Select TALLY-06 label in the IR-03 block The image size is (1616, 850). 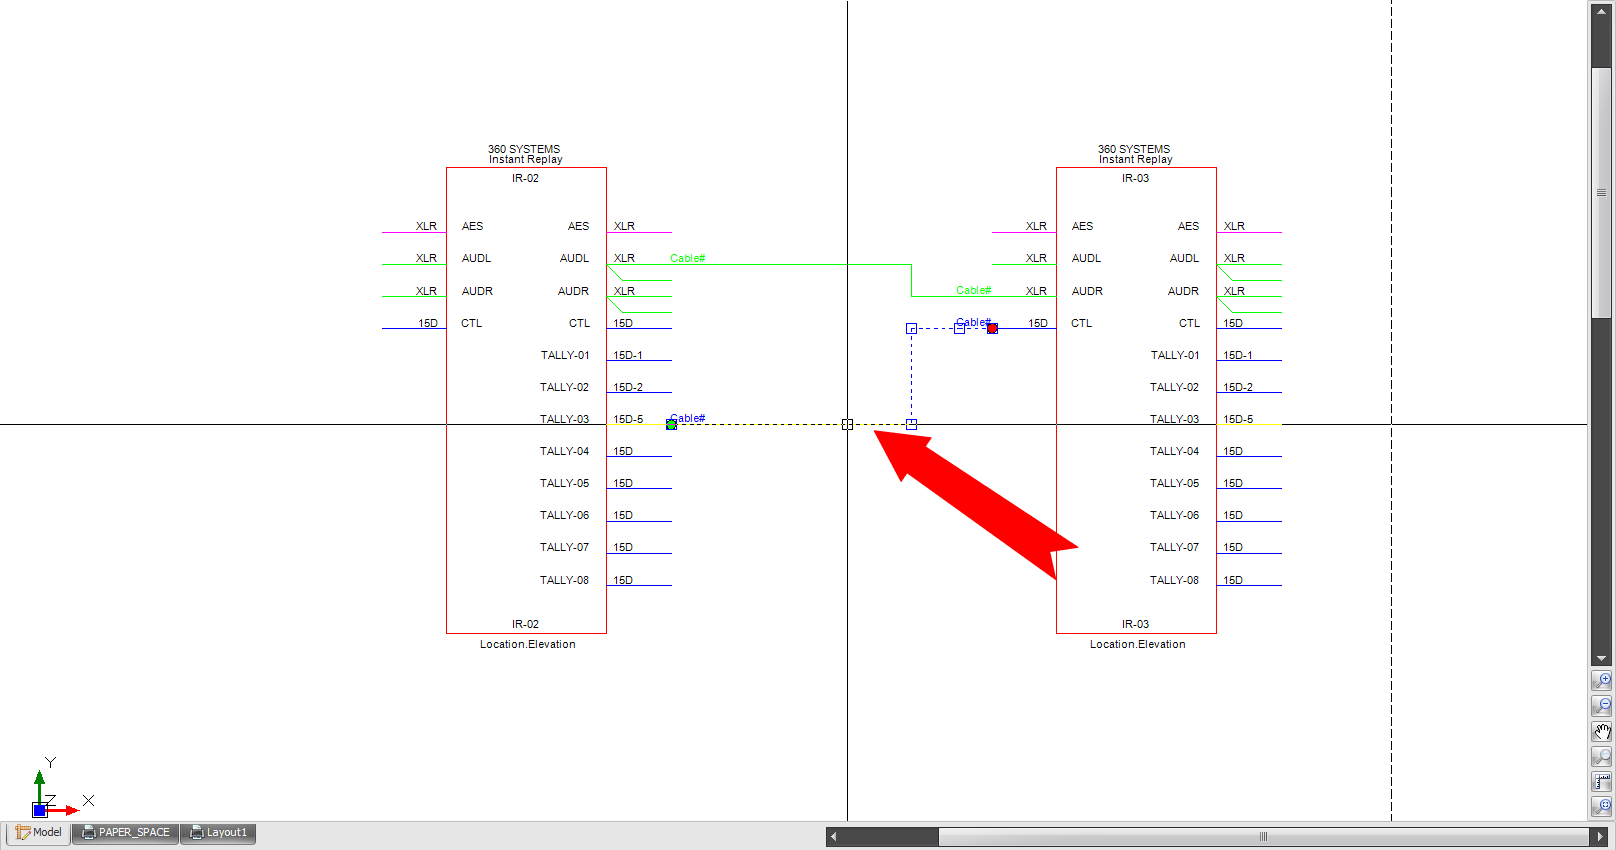1174,515
